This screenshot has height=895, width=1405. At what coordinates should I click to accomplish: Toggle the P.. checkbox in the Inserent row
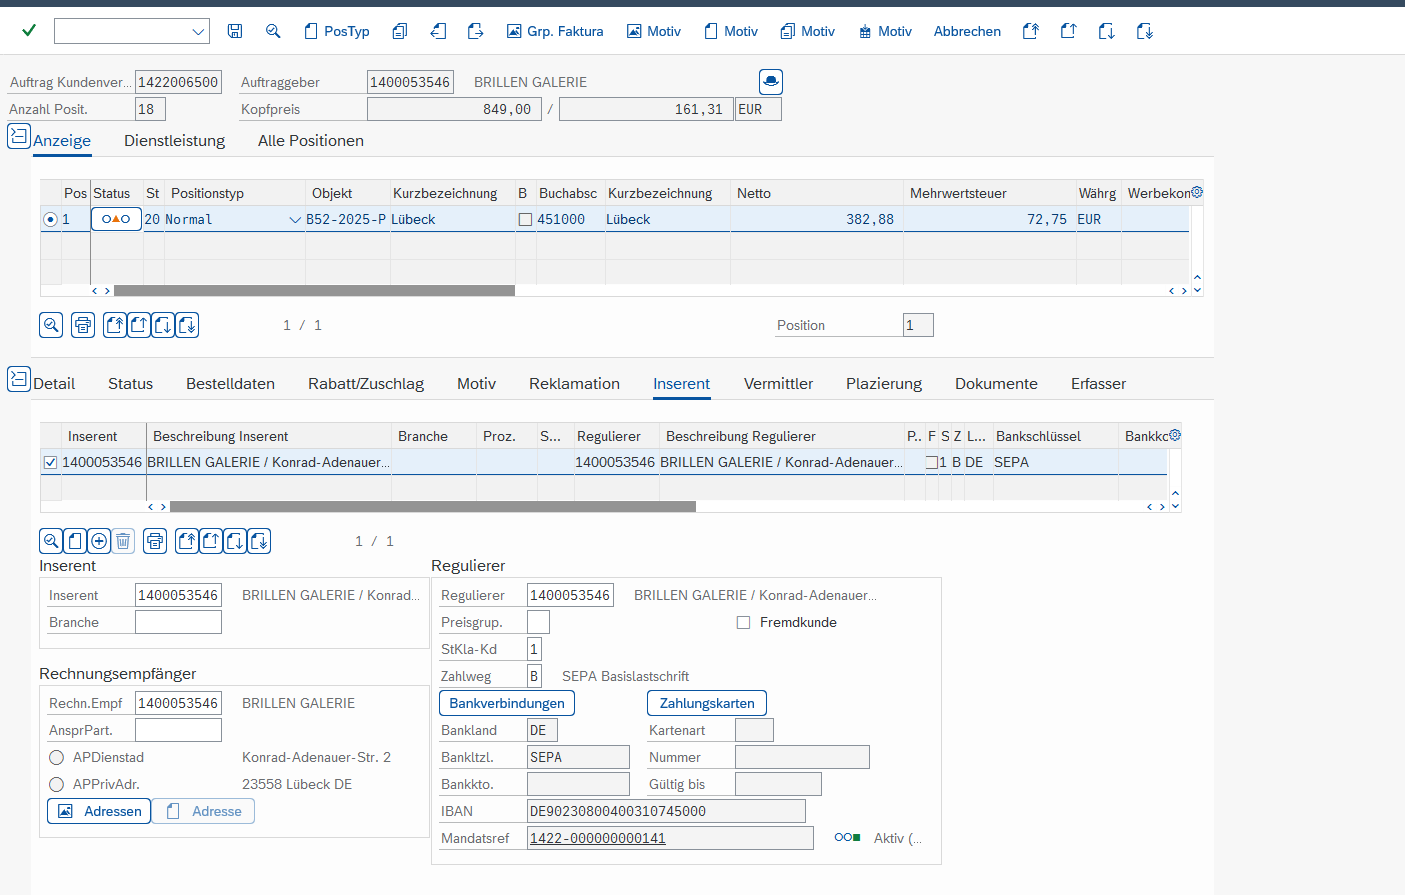[x=931, y=462]
